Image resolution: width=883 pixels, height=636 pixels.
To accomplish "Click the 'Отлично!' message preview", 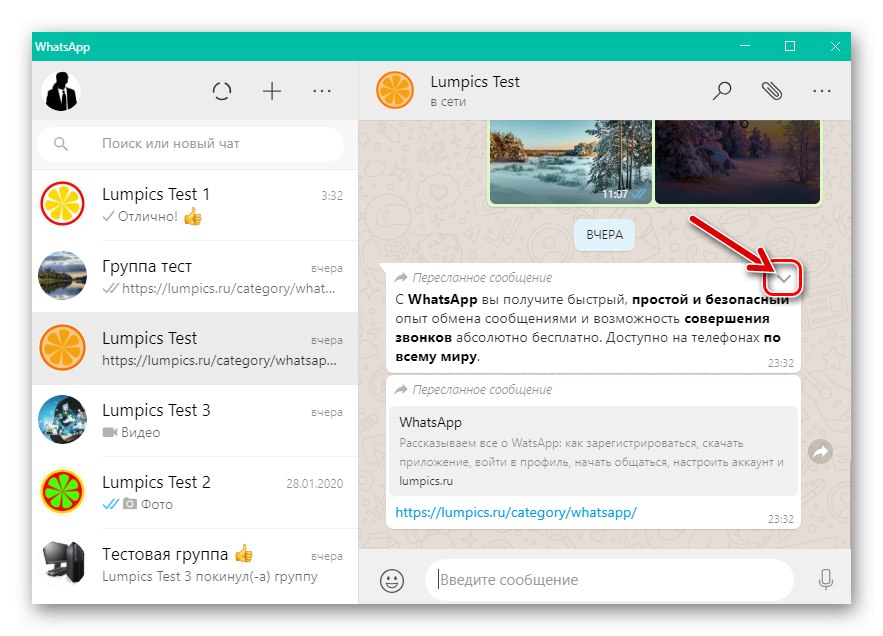I will point(148,217).
